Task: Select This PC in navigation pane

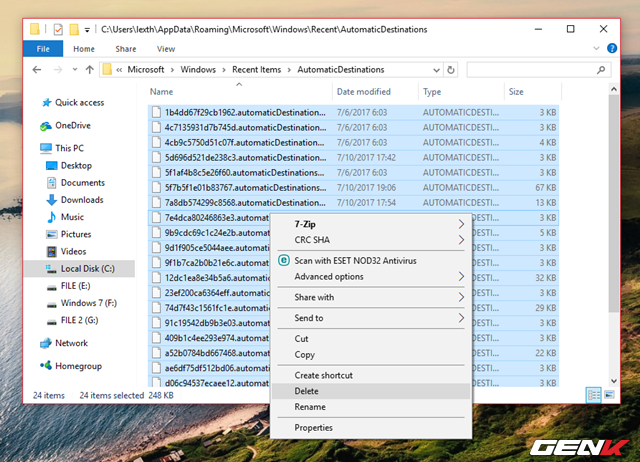Action: click(x=69, y=148)
